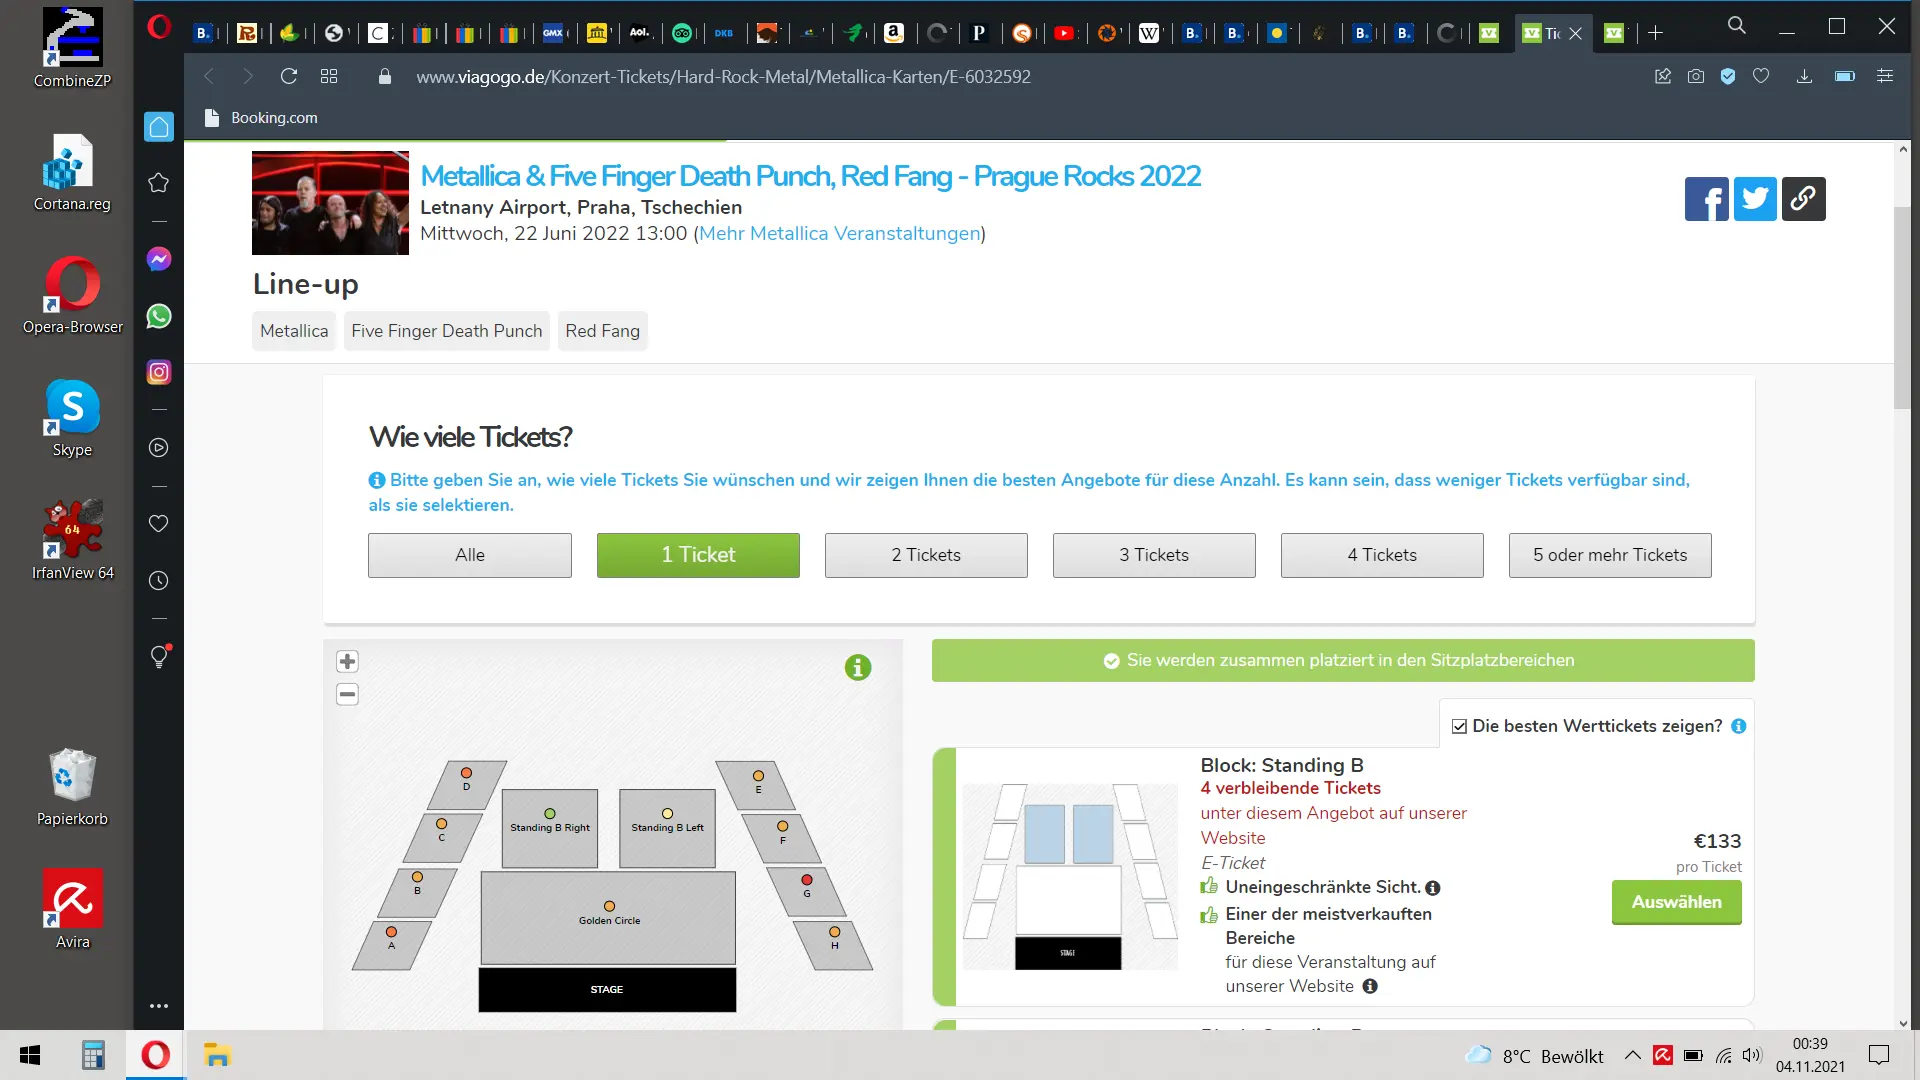Expand system tray hidden icons chevron
The width and height of the screenshot is (1920, 1080).
(x=1632, y=1055)
